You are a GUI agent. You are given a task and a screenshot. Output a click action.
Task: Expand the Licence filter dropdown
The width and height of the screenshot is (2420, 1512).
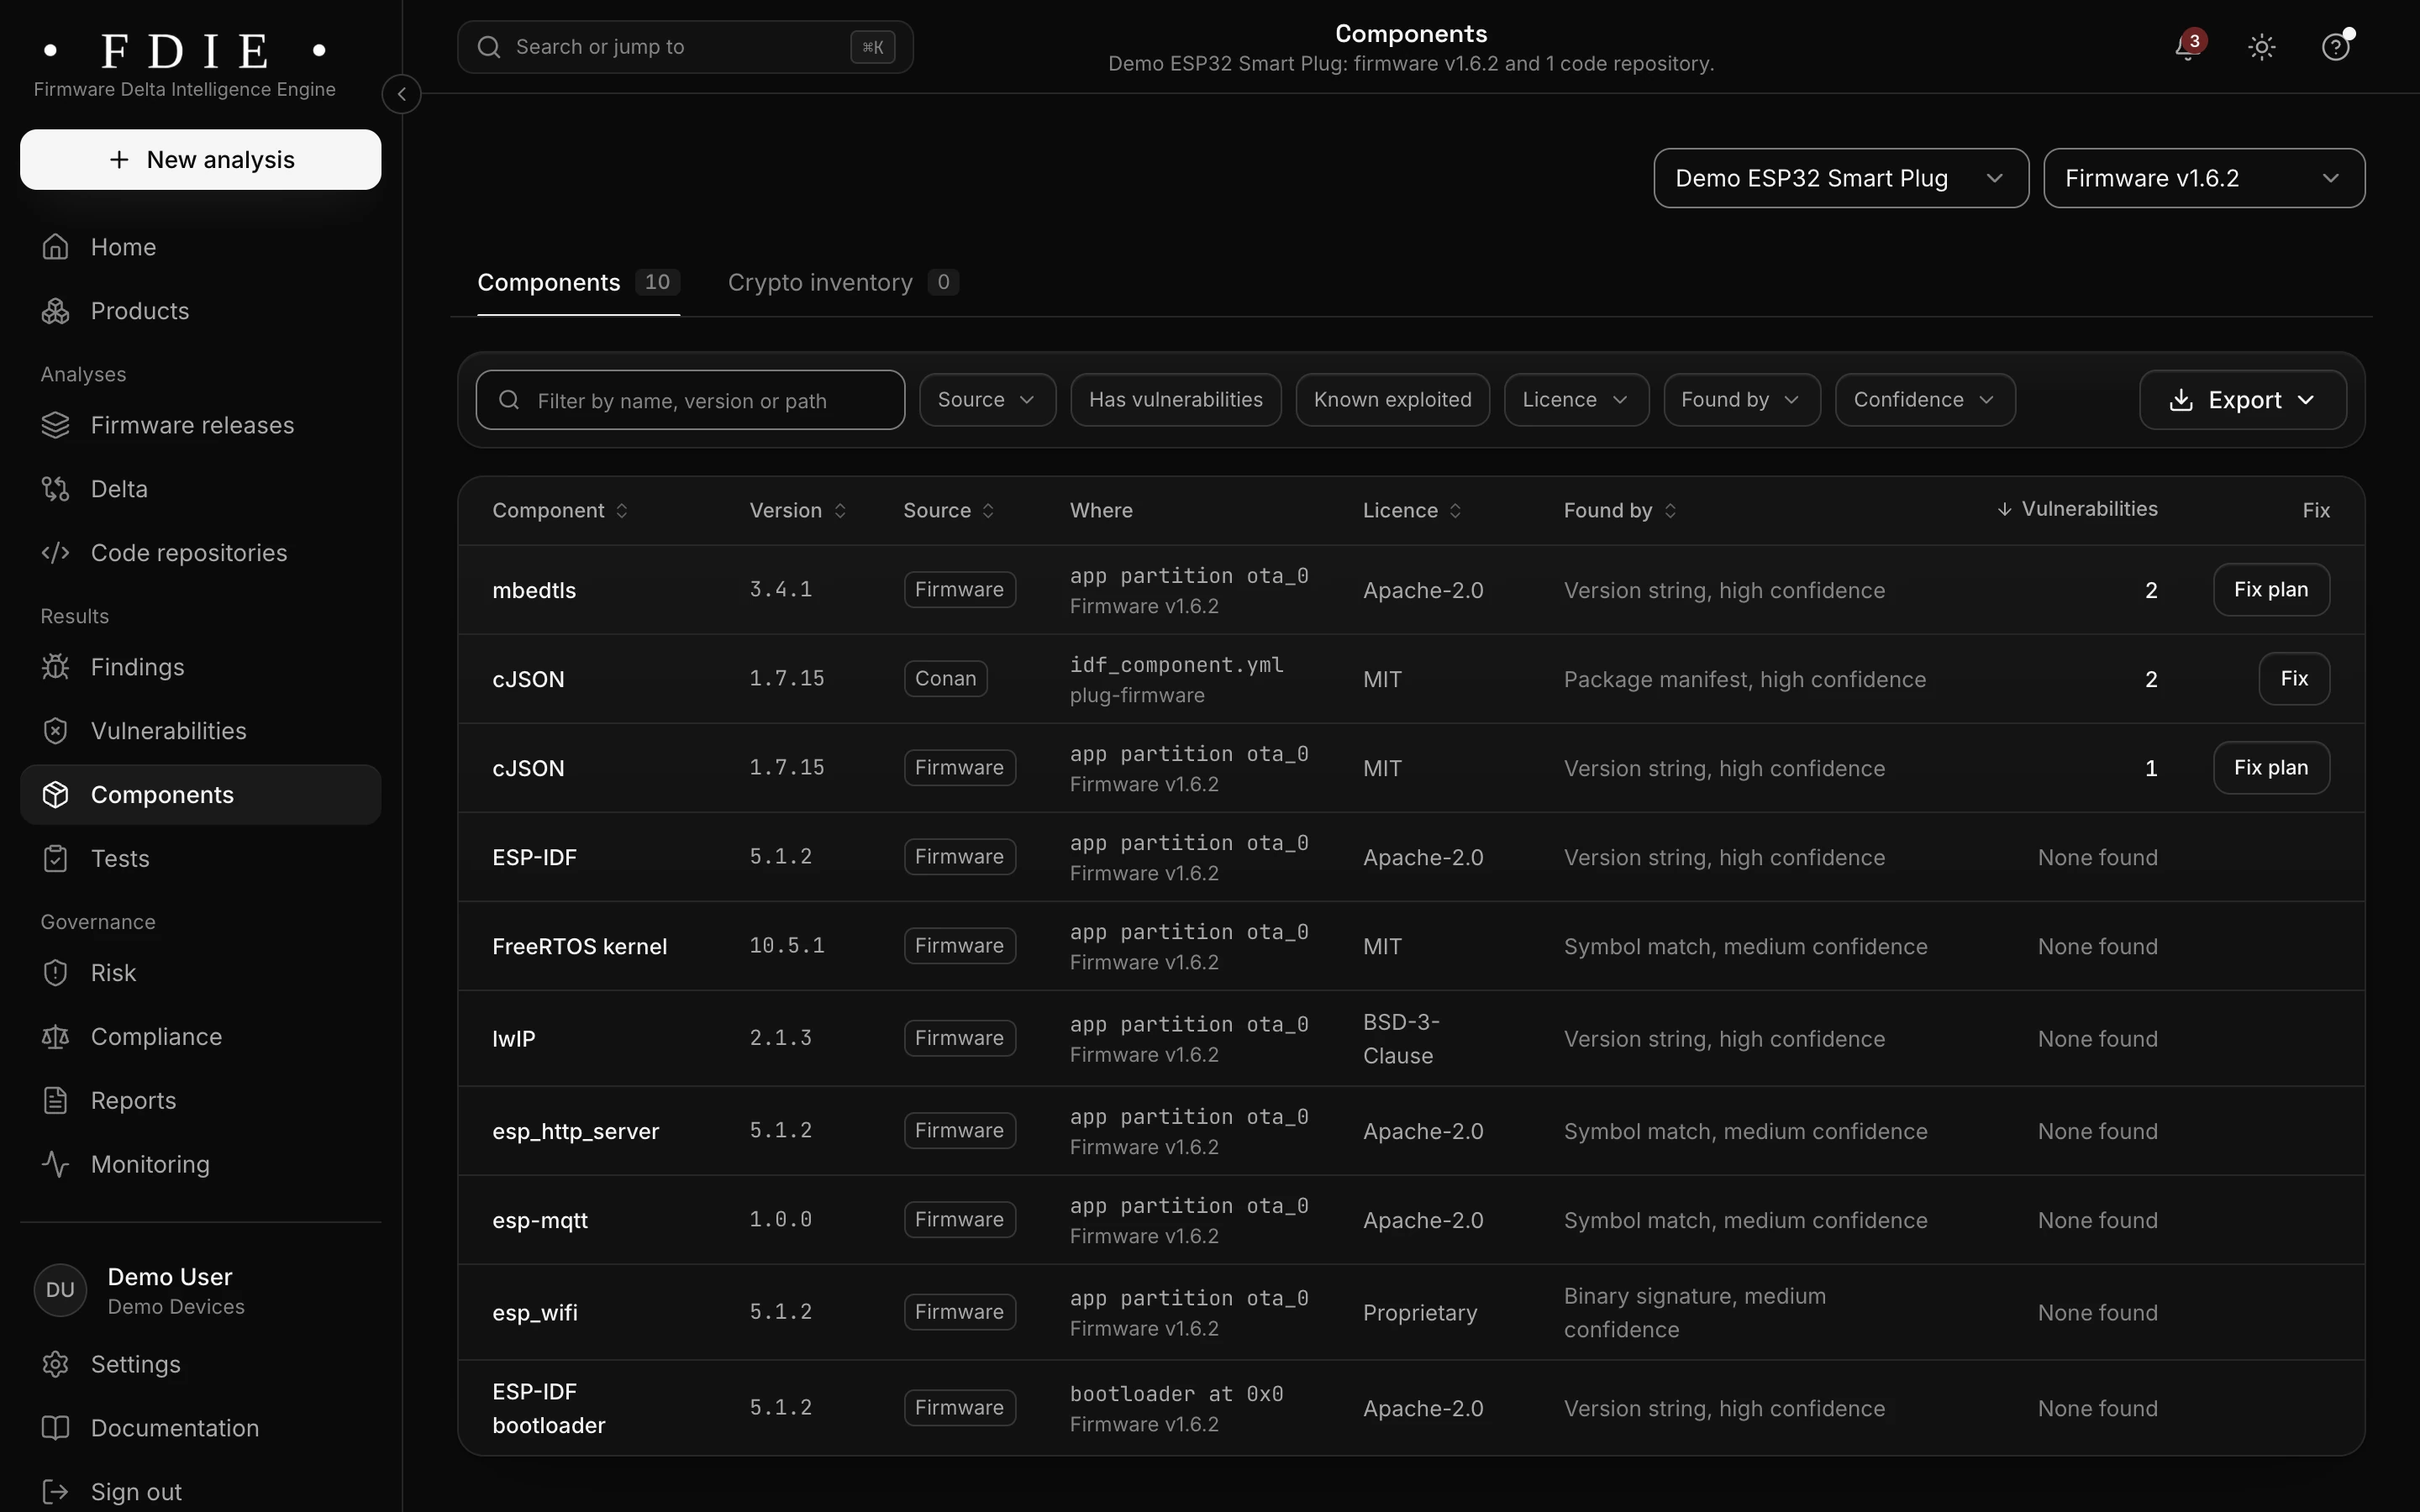click(1576, 400)
